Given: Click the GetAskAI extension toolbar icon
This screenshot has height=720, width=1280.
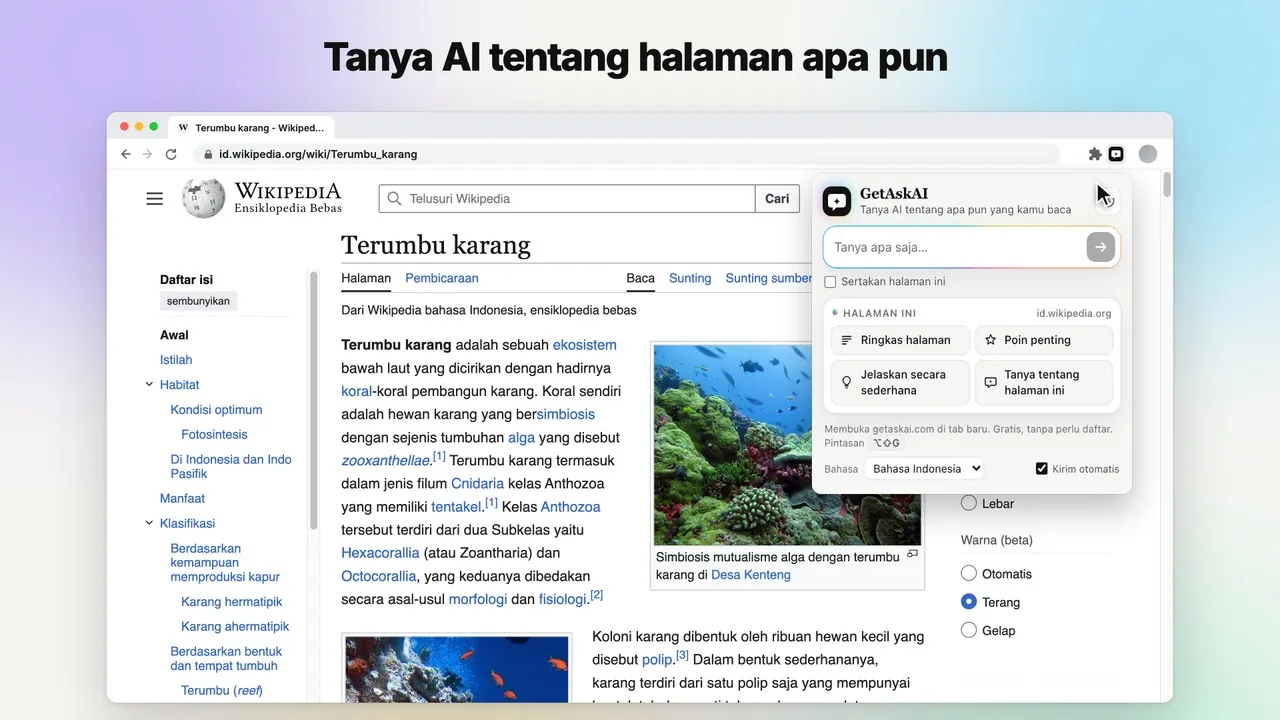Looking at the screenshot, I should click(x=1116, y=154).
